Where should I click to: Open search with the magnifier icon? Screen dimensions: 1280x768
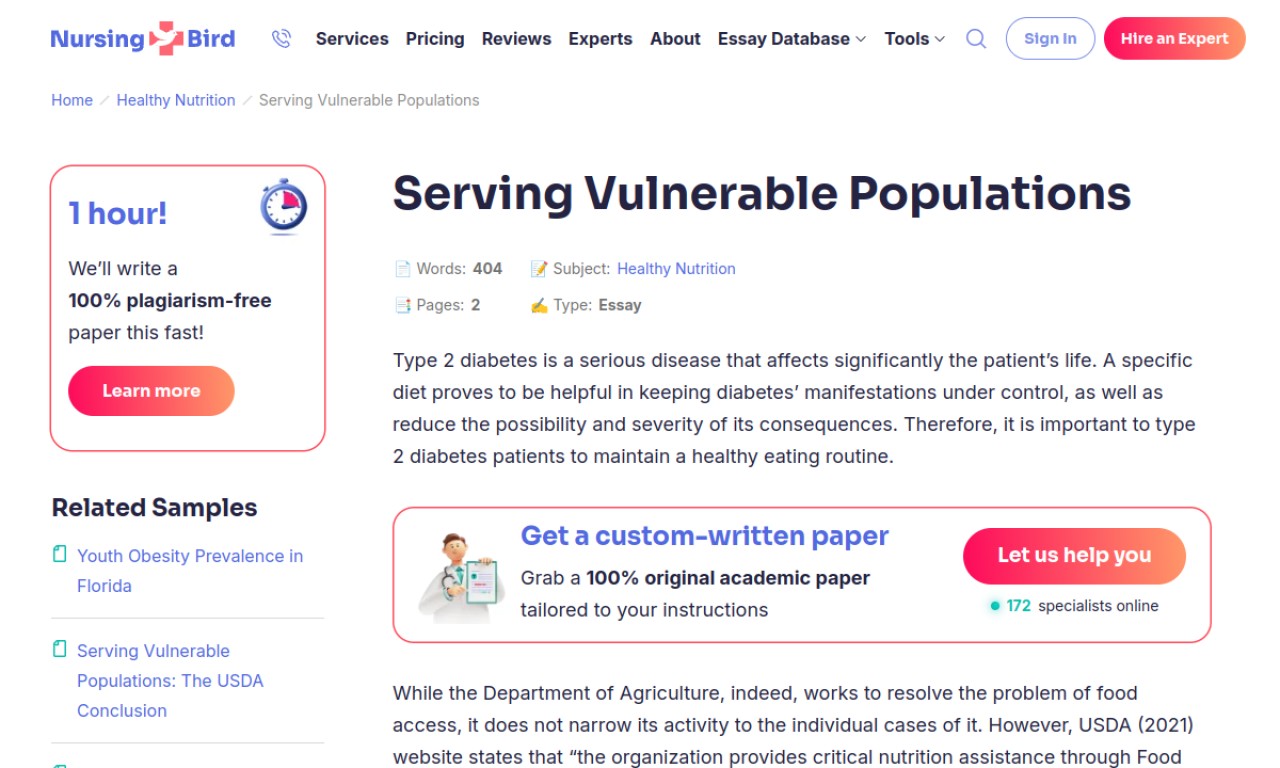pyautogui.click(x=976, y=39)
